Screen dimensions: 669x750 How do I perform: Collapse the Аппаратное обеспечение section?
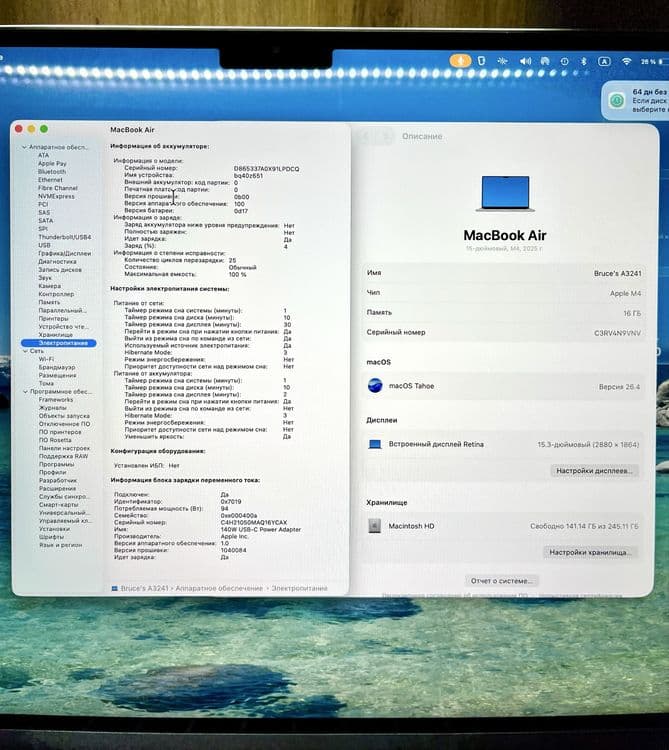point(24,147)
